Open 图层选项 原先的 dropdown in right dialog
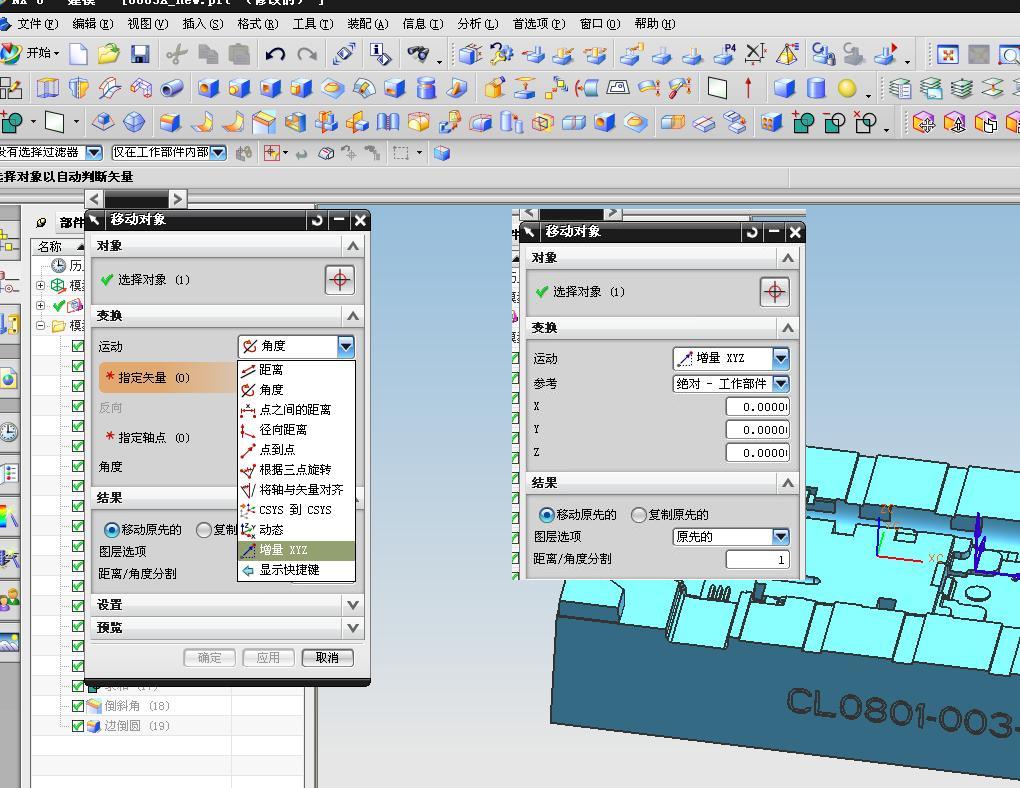Screen dimensions: 1020x788 (781, 537)
